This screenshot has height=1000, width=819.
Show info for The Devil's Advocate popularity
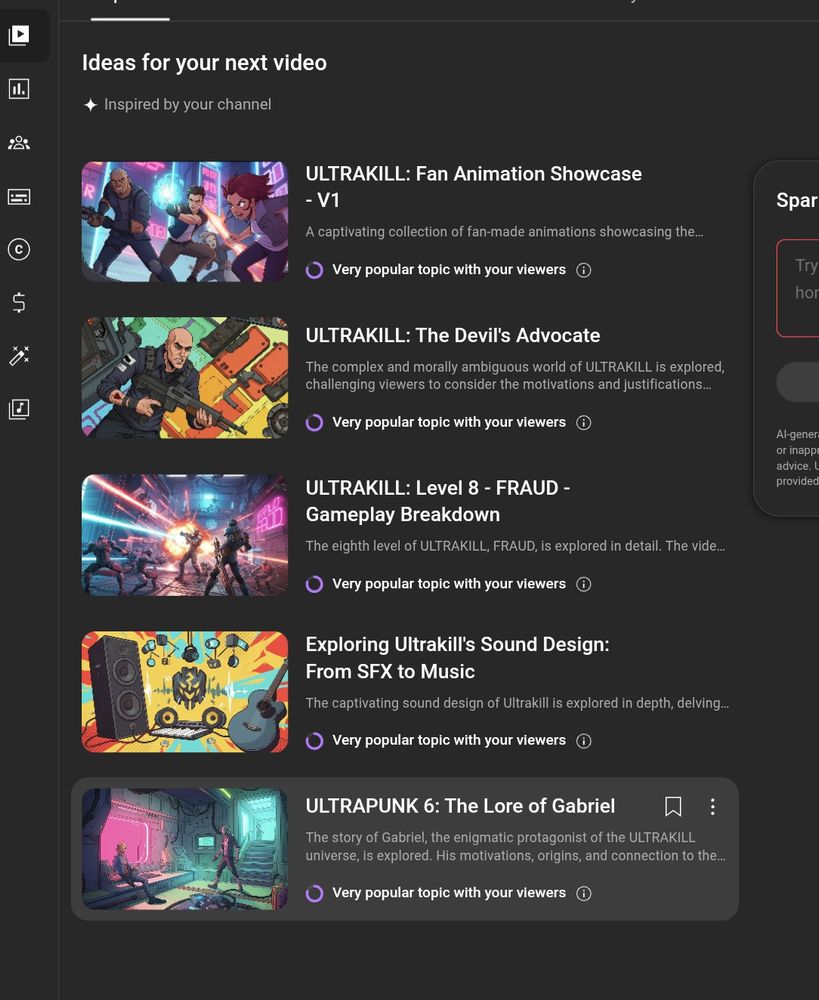[x=584, y=422]
